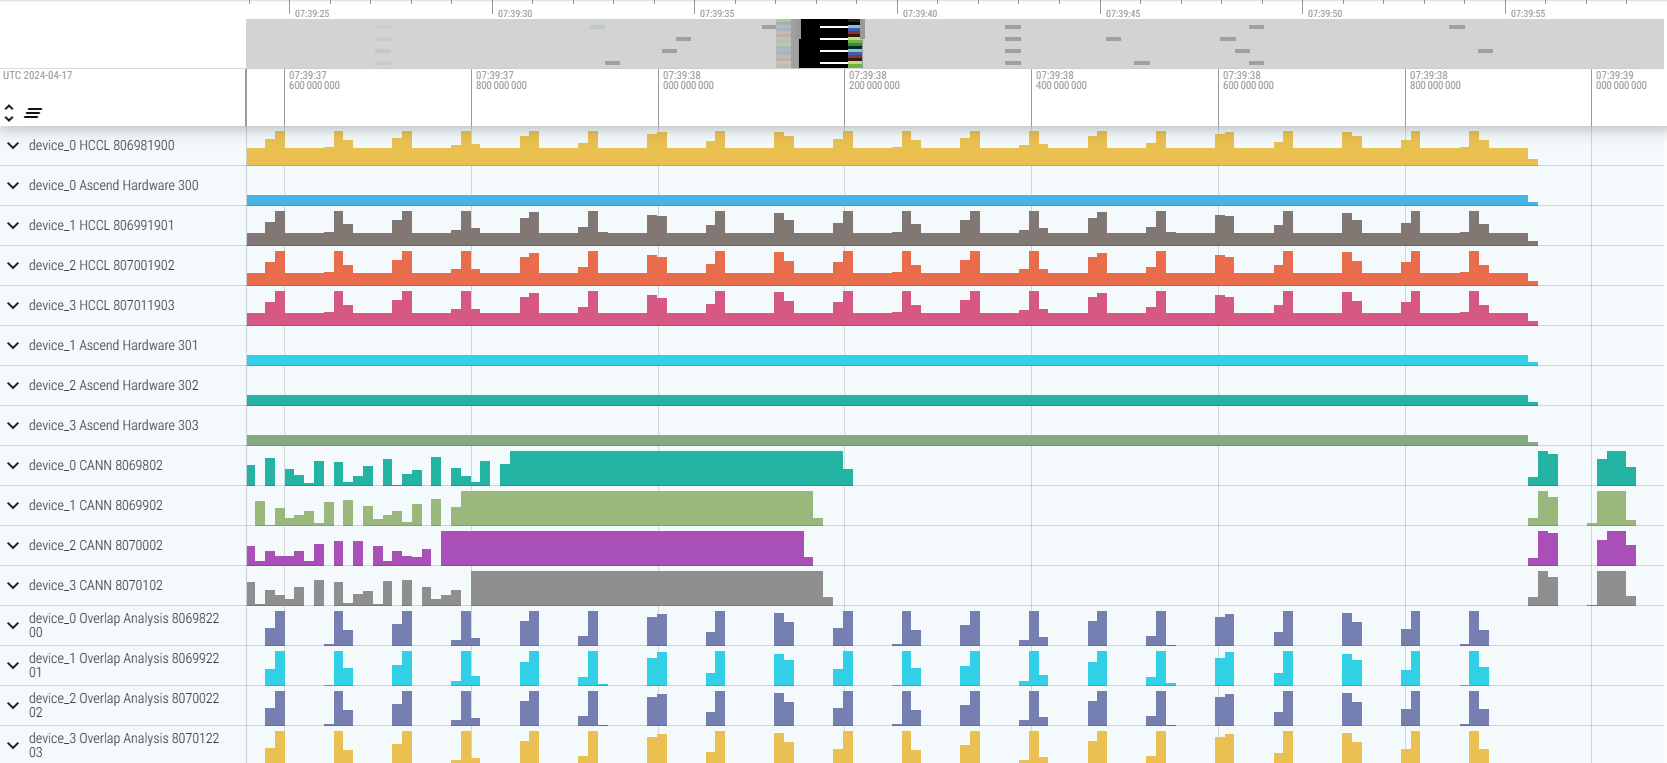Screen dimensions: 1667x763
Task: Select the device_2 Overlap Analysis track title
Action: tap(124, 706)
